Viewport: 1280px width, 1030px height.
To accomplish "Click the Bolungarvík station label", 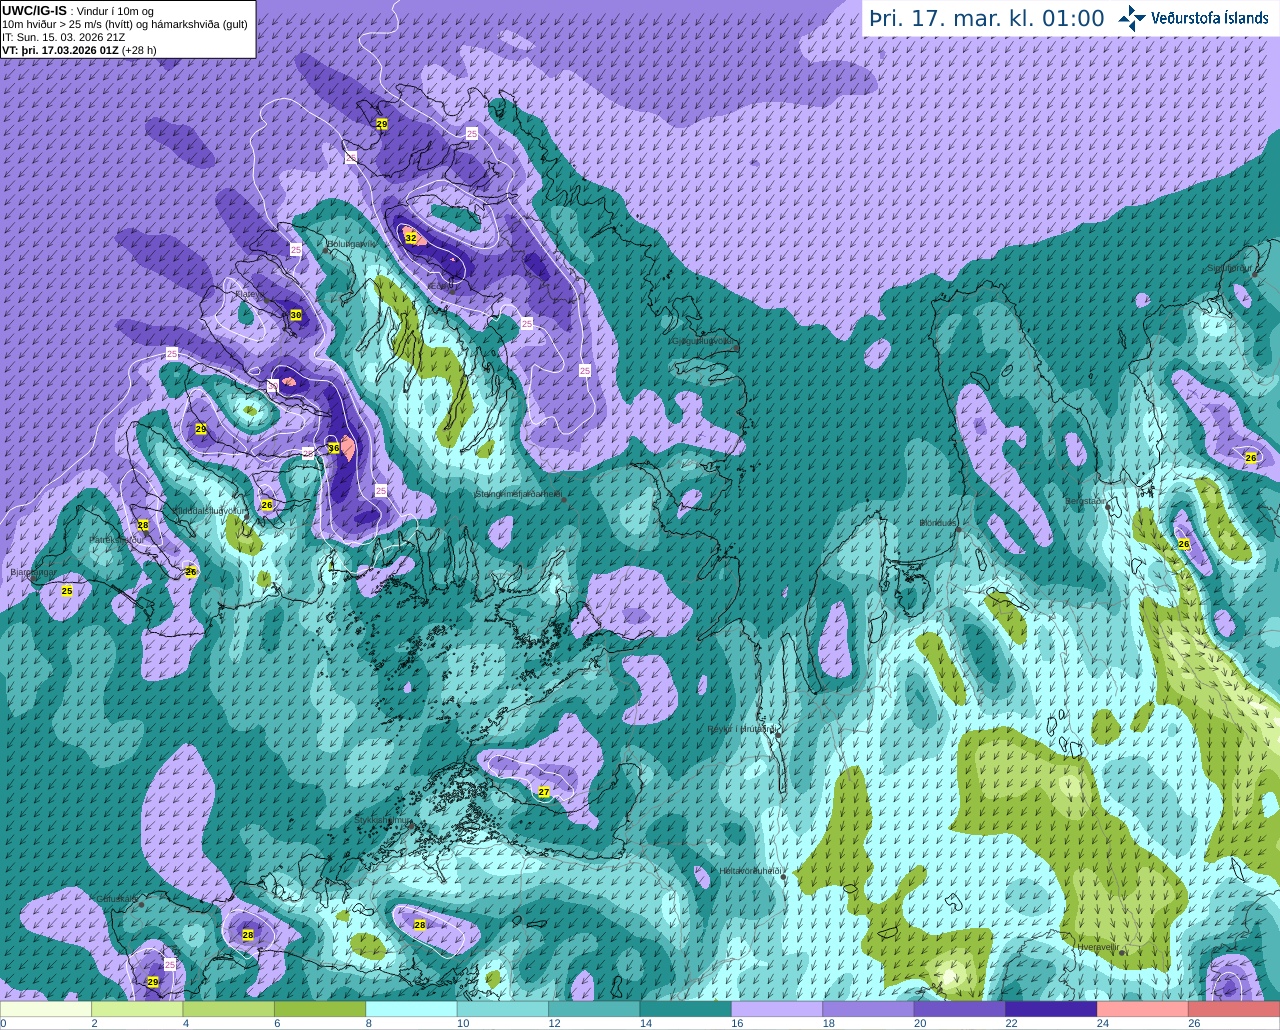I will click(x=351, y=243).
